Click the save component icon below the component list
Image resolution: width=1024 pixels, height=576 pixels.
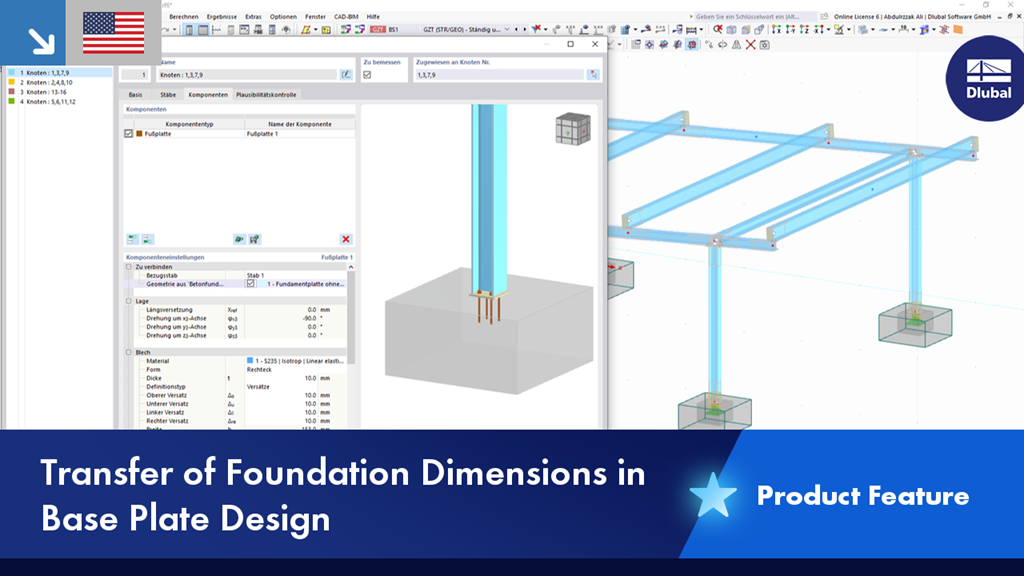pos(254,238)
